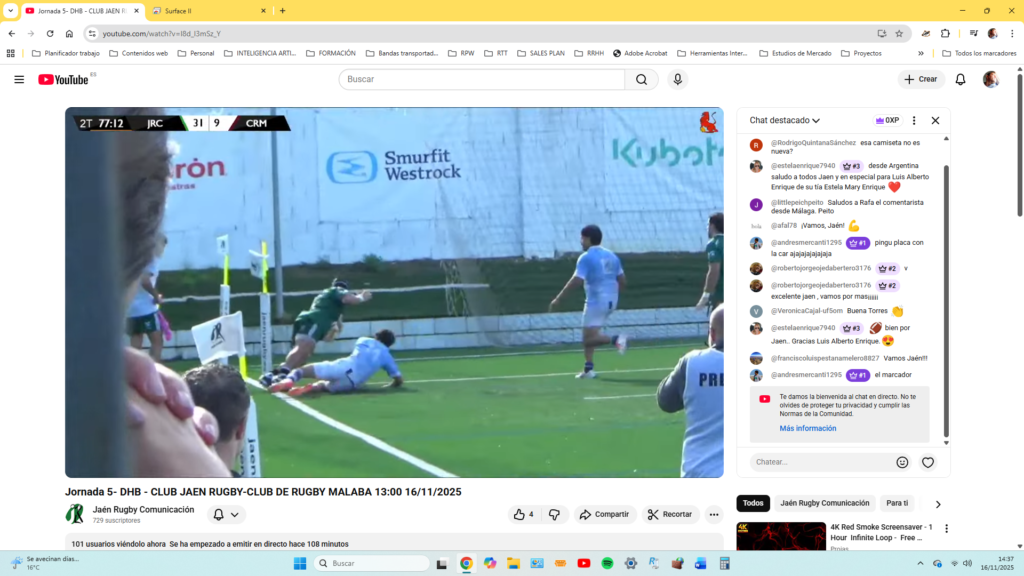The height and width of the screenshot is (576, 1024).
Task: Open Spotify from the taskbar
Action: (607, 563)
